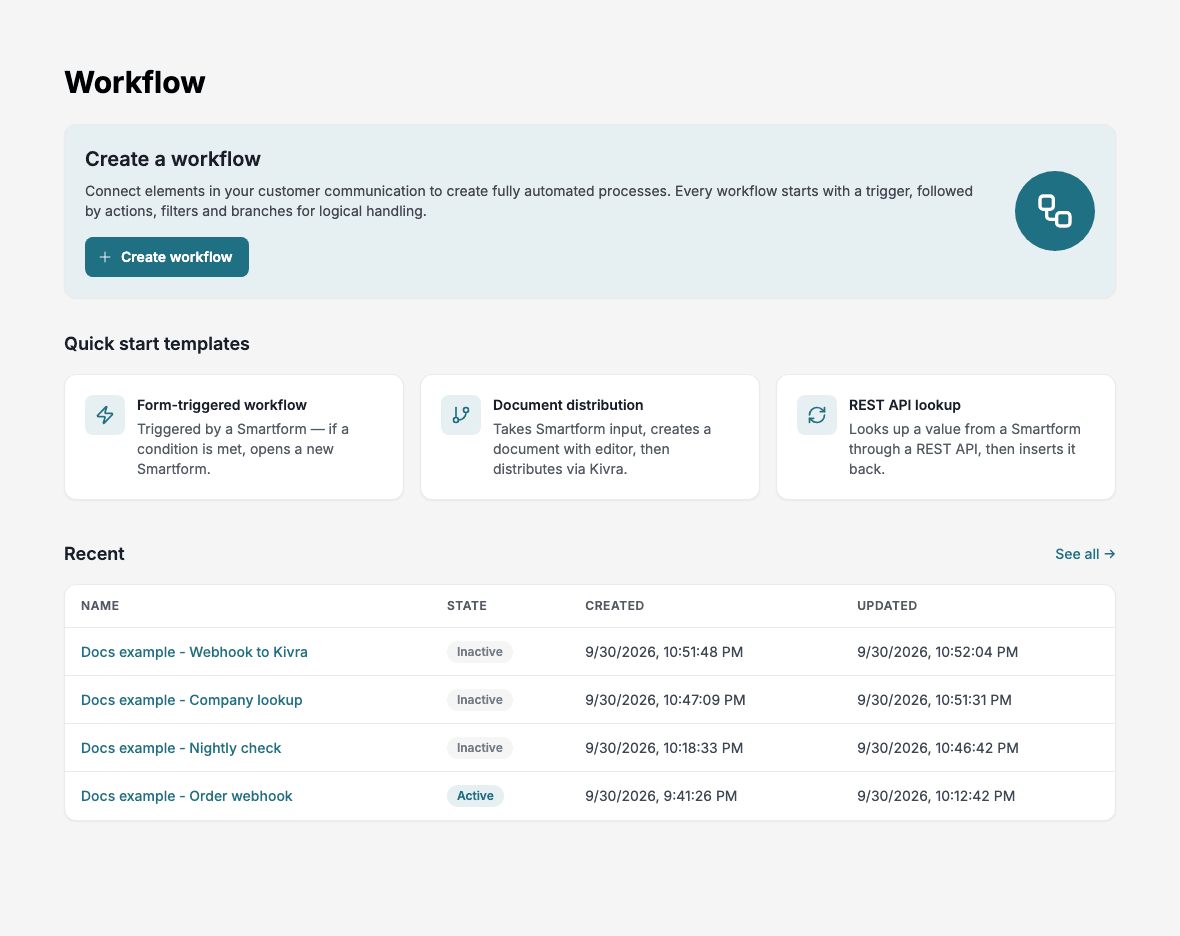This screenshot has height=936, width=1180.
Task: Click the lightning bolt template icon
Action: (105, 415)
